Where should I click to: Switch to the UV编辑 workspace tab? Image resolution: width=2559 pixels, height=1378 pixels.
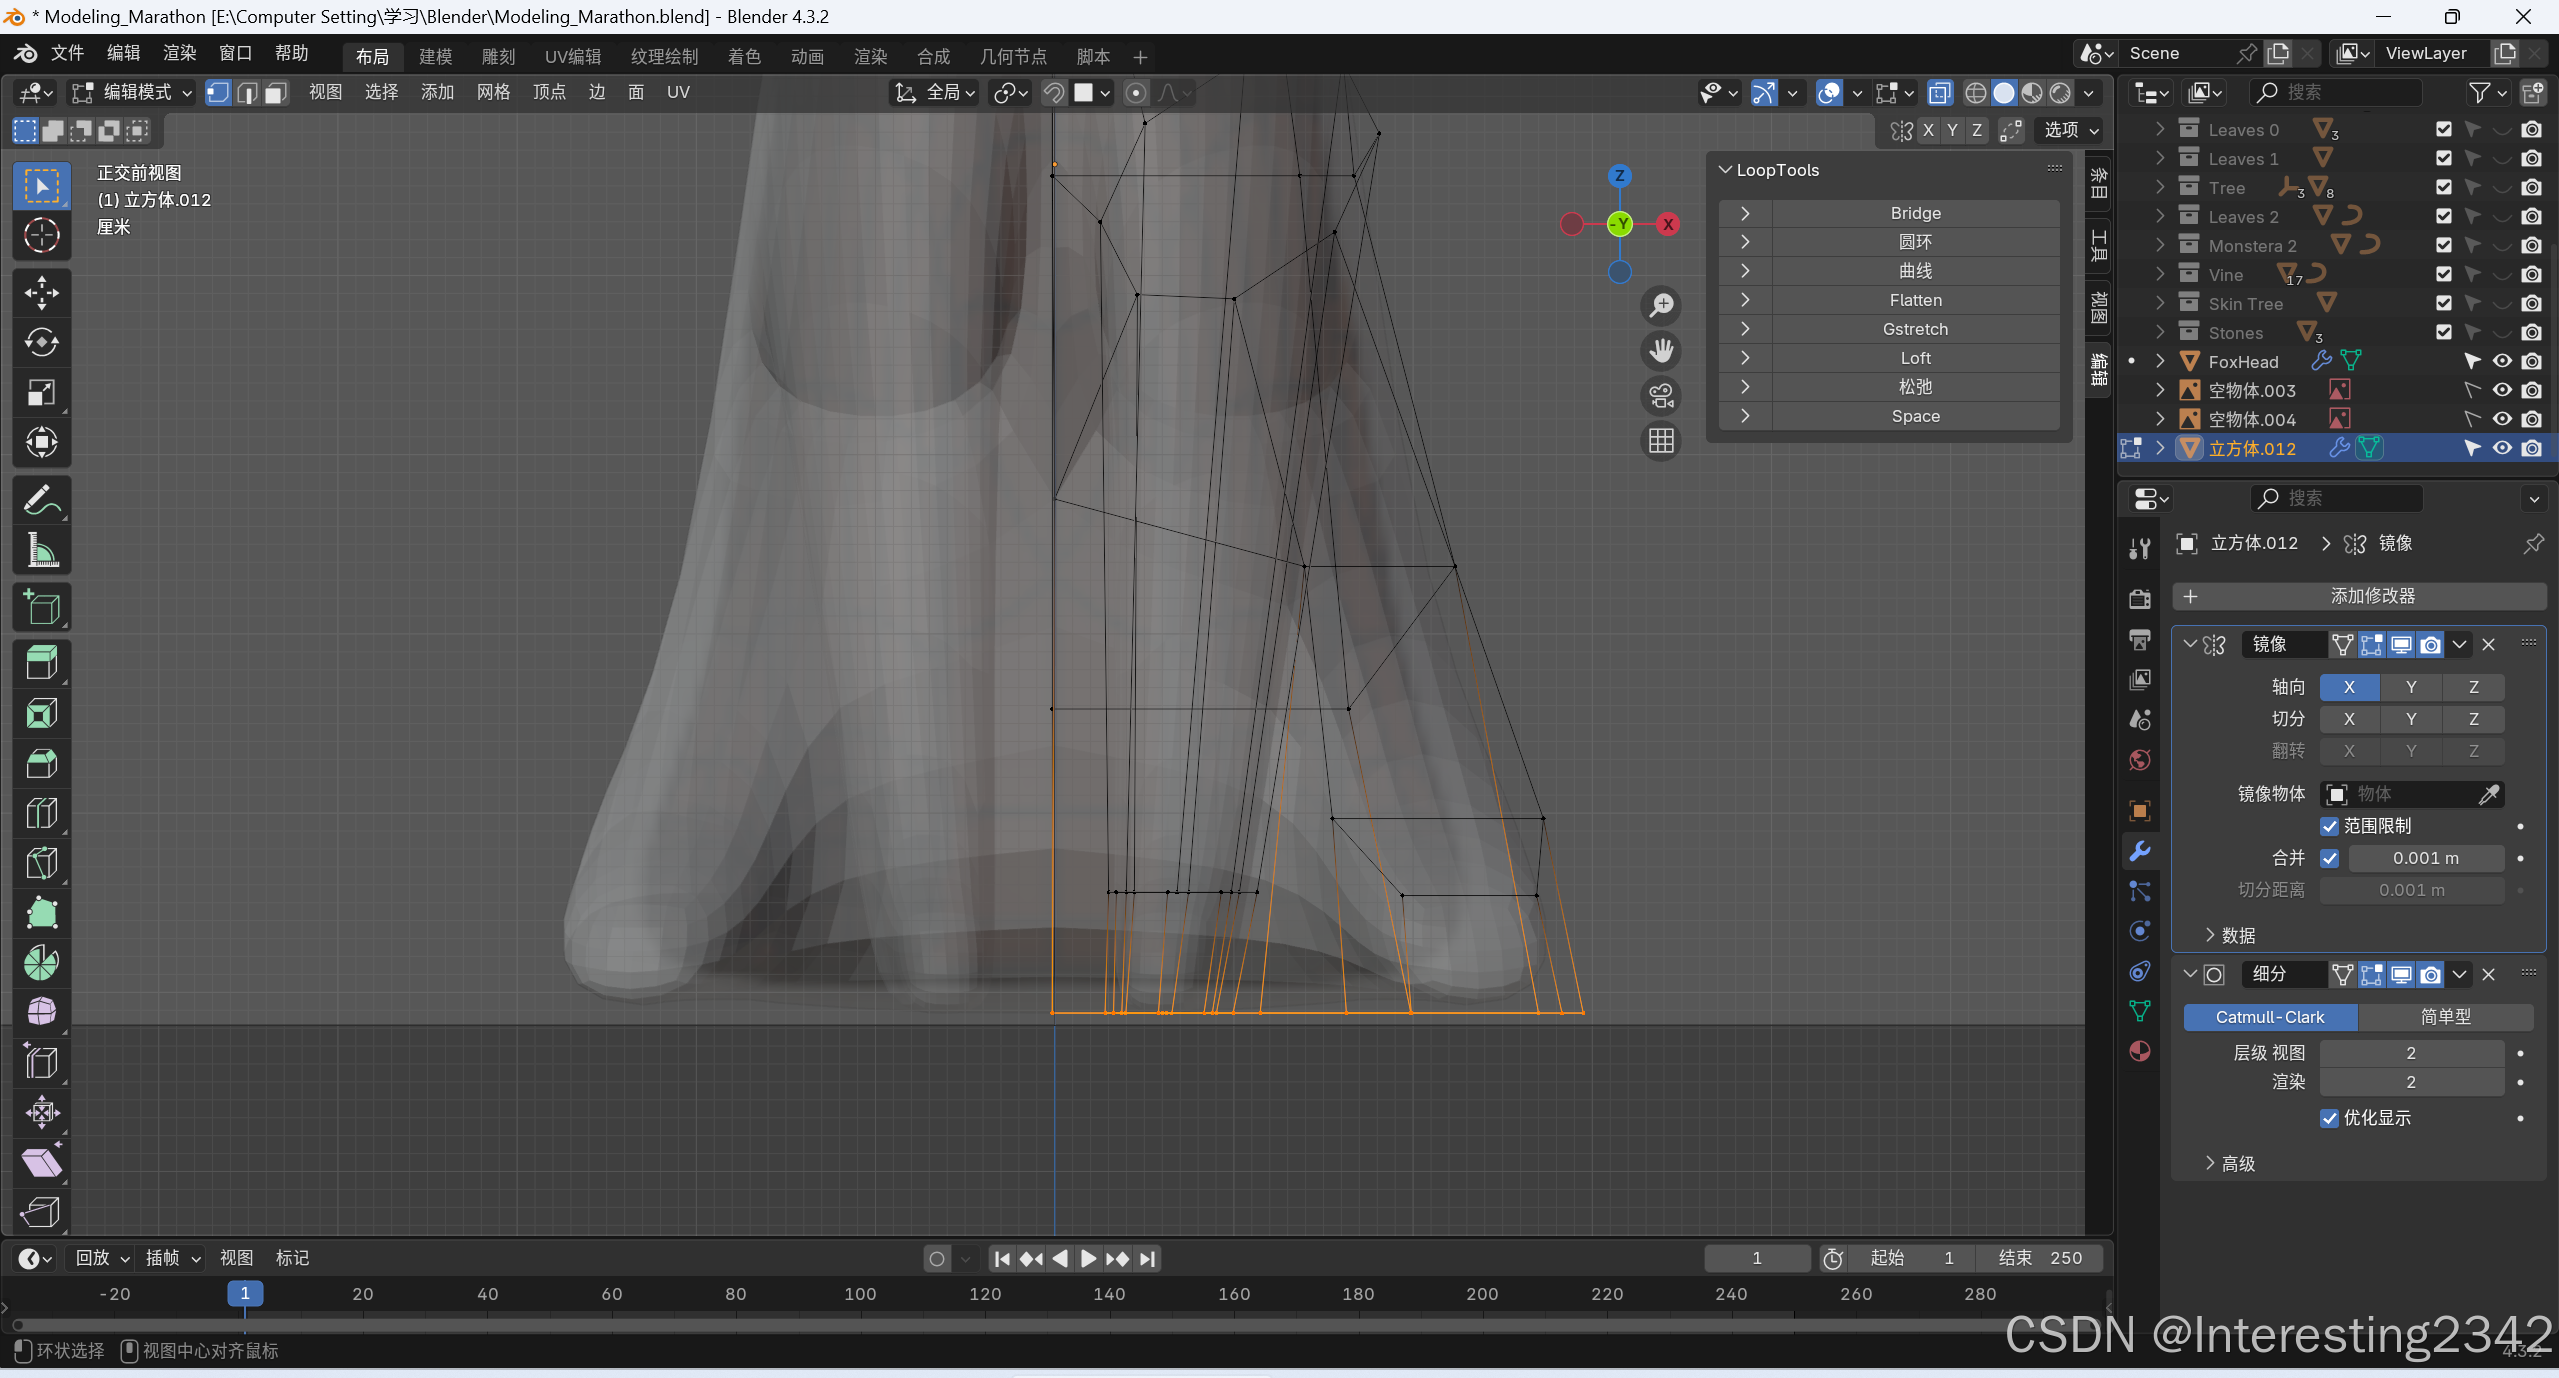pyautogui.click(x=572, y=57)
